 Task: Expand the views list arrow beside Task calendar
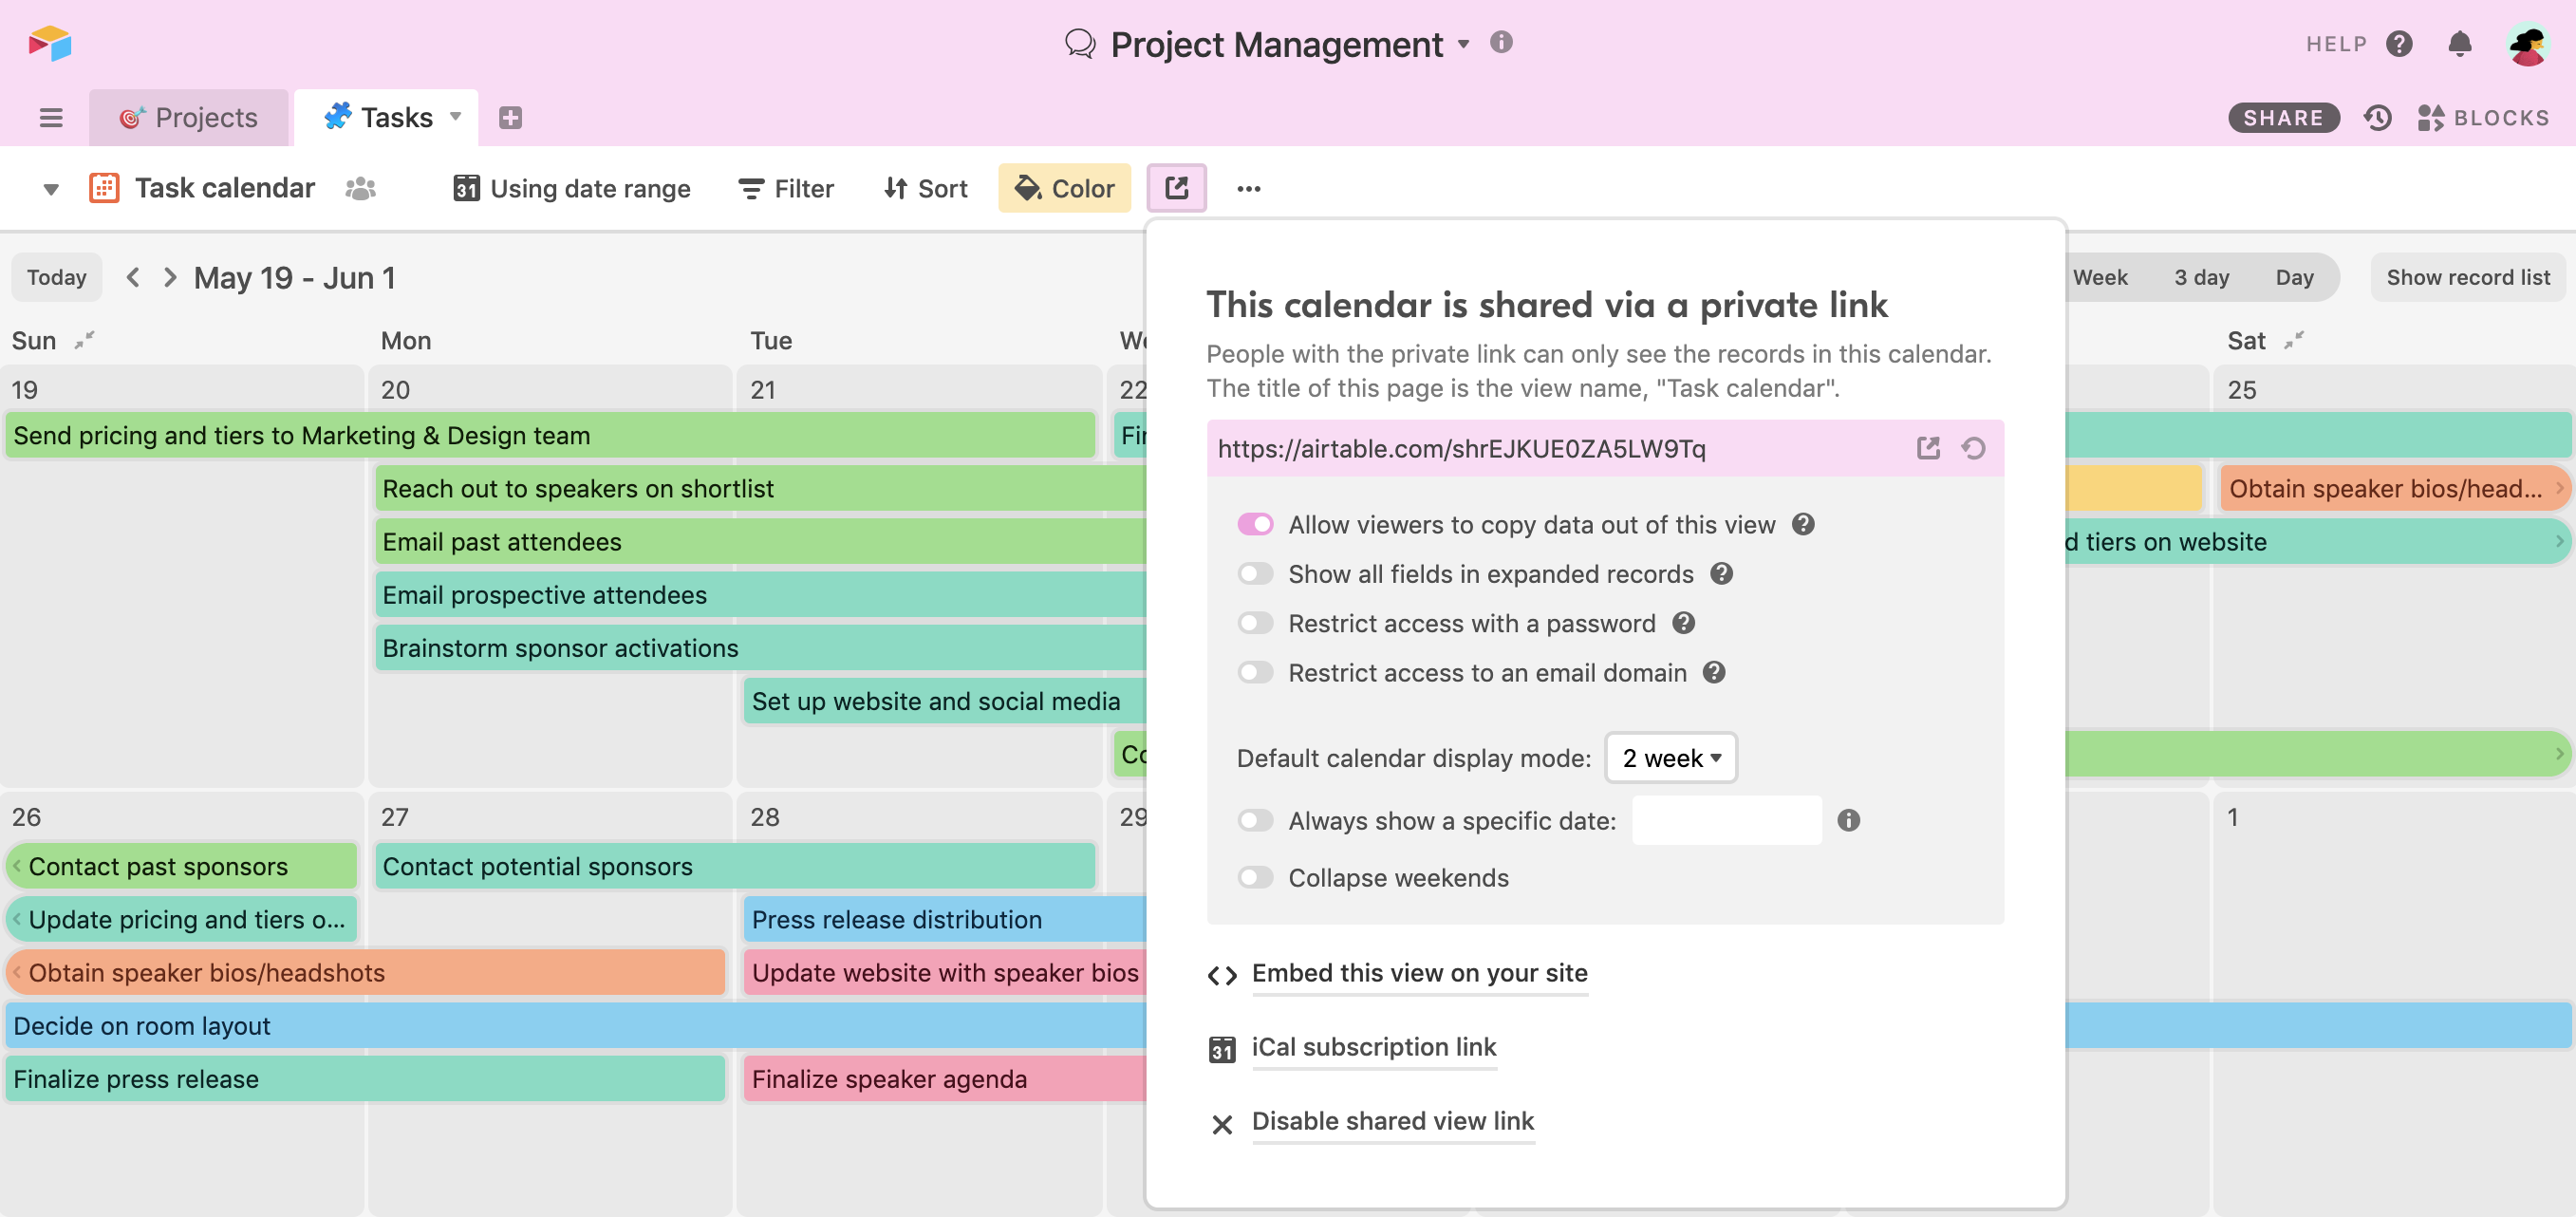coord(51,188)
